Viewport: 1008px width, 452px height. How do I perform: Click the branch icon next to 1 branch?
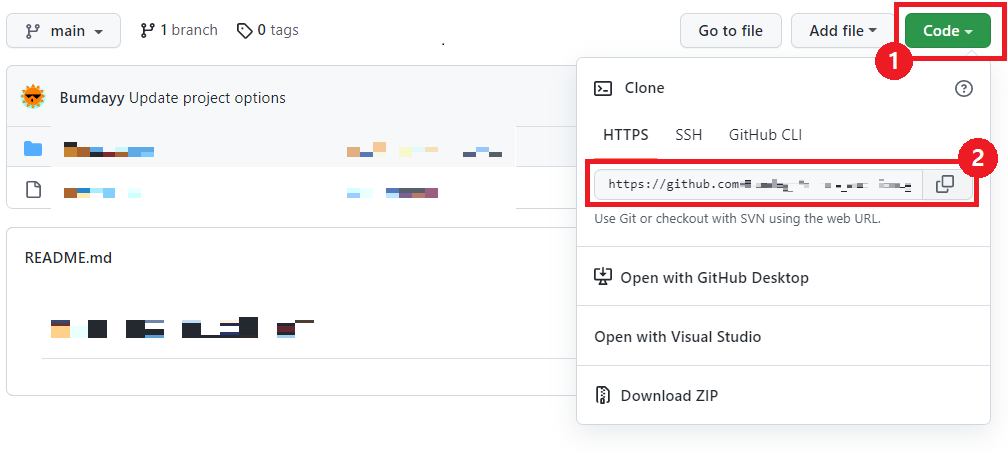147,30
